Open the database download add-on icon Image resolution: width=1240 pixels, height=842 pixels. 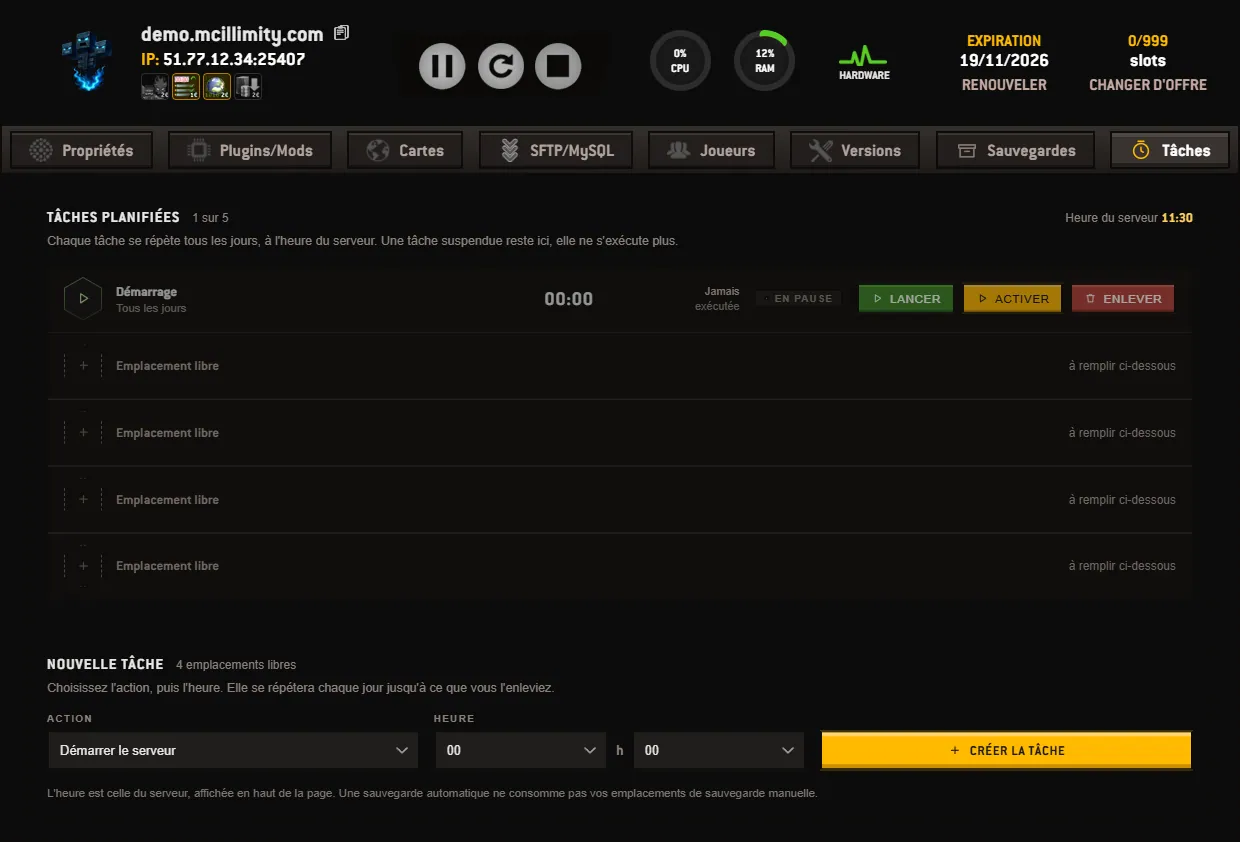pyautogui.click(x=248, y=87)
